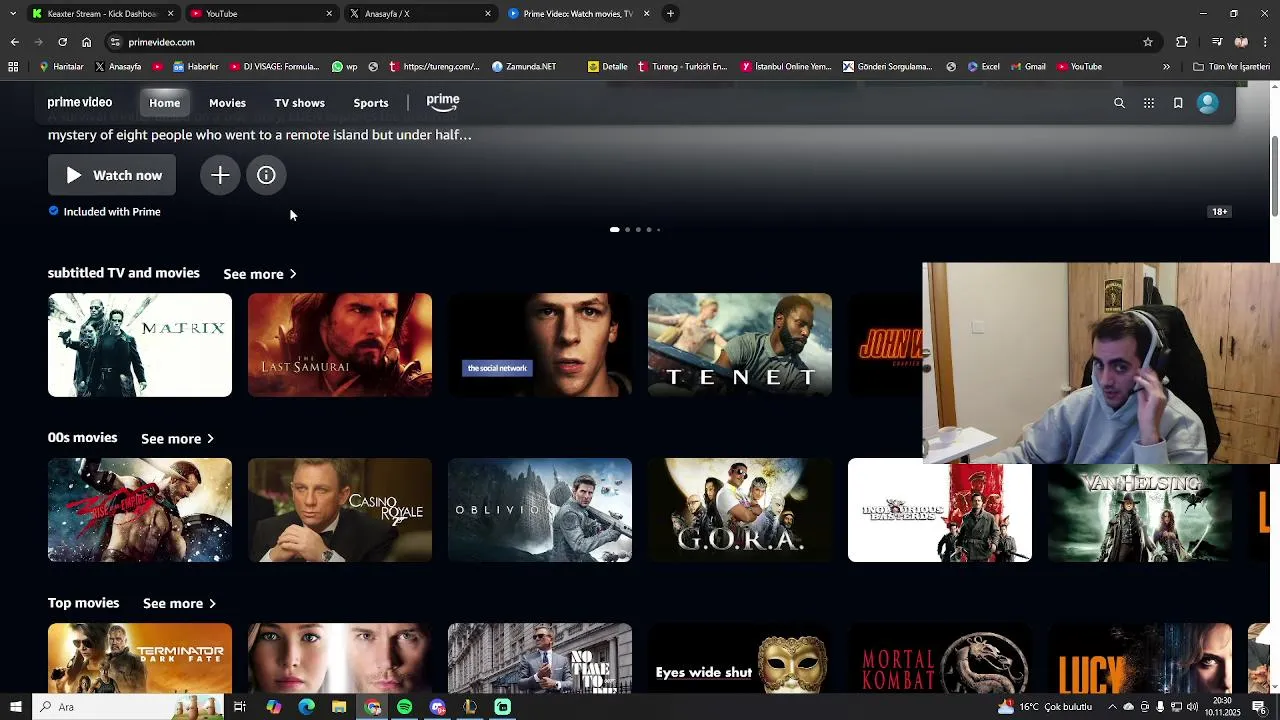Open The Last Samurai thumbnail
The height and width of the screenshot is (720, 1280).
click(x=340, y=345)
